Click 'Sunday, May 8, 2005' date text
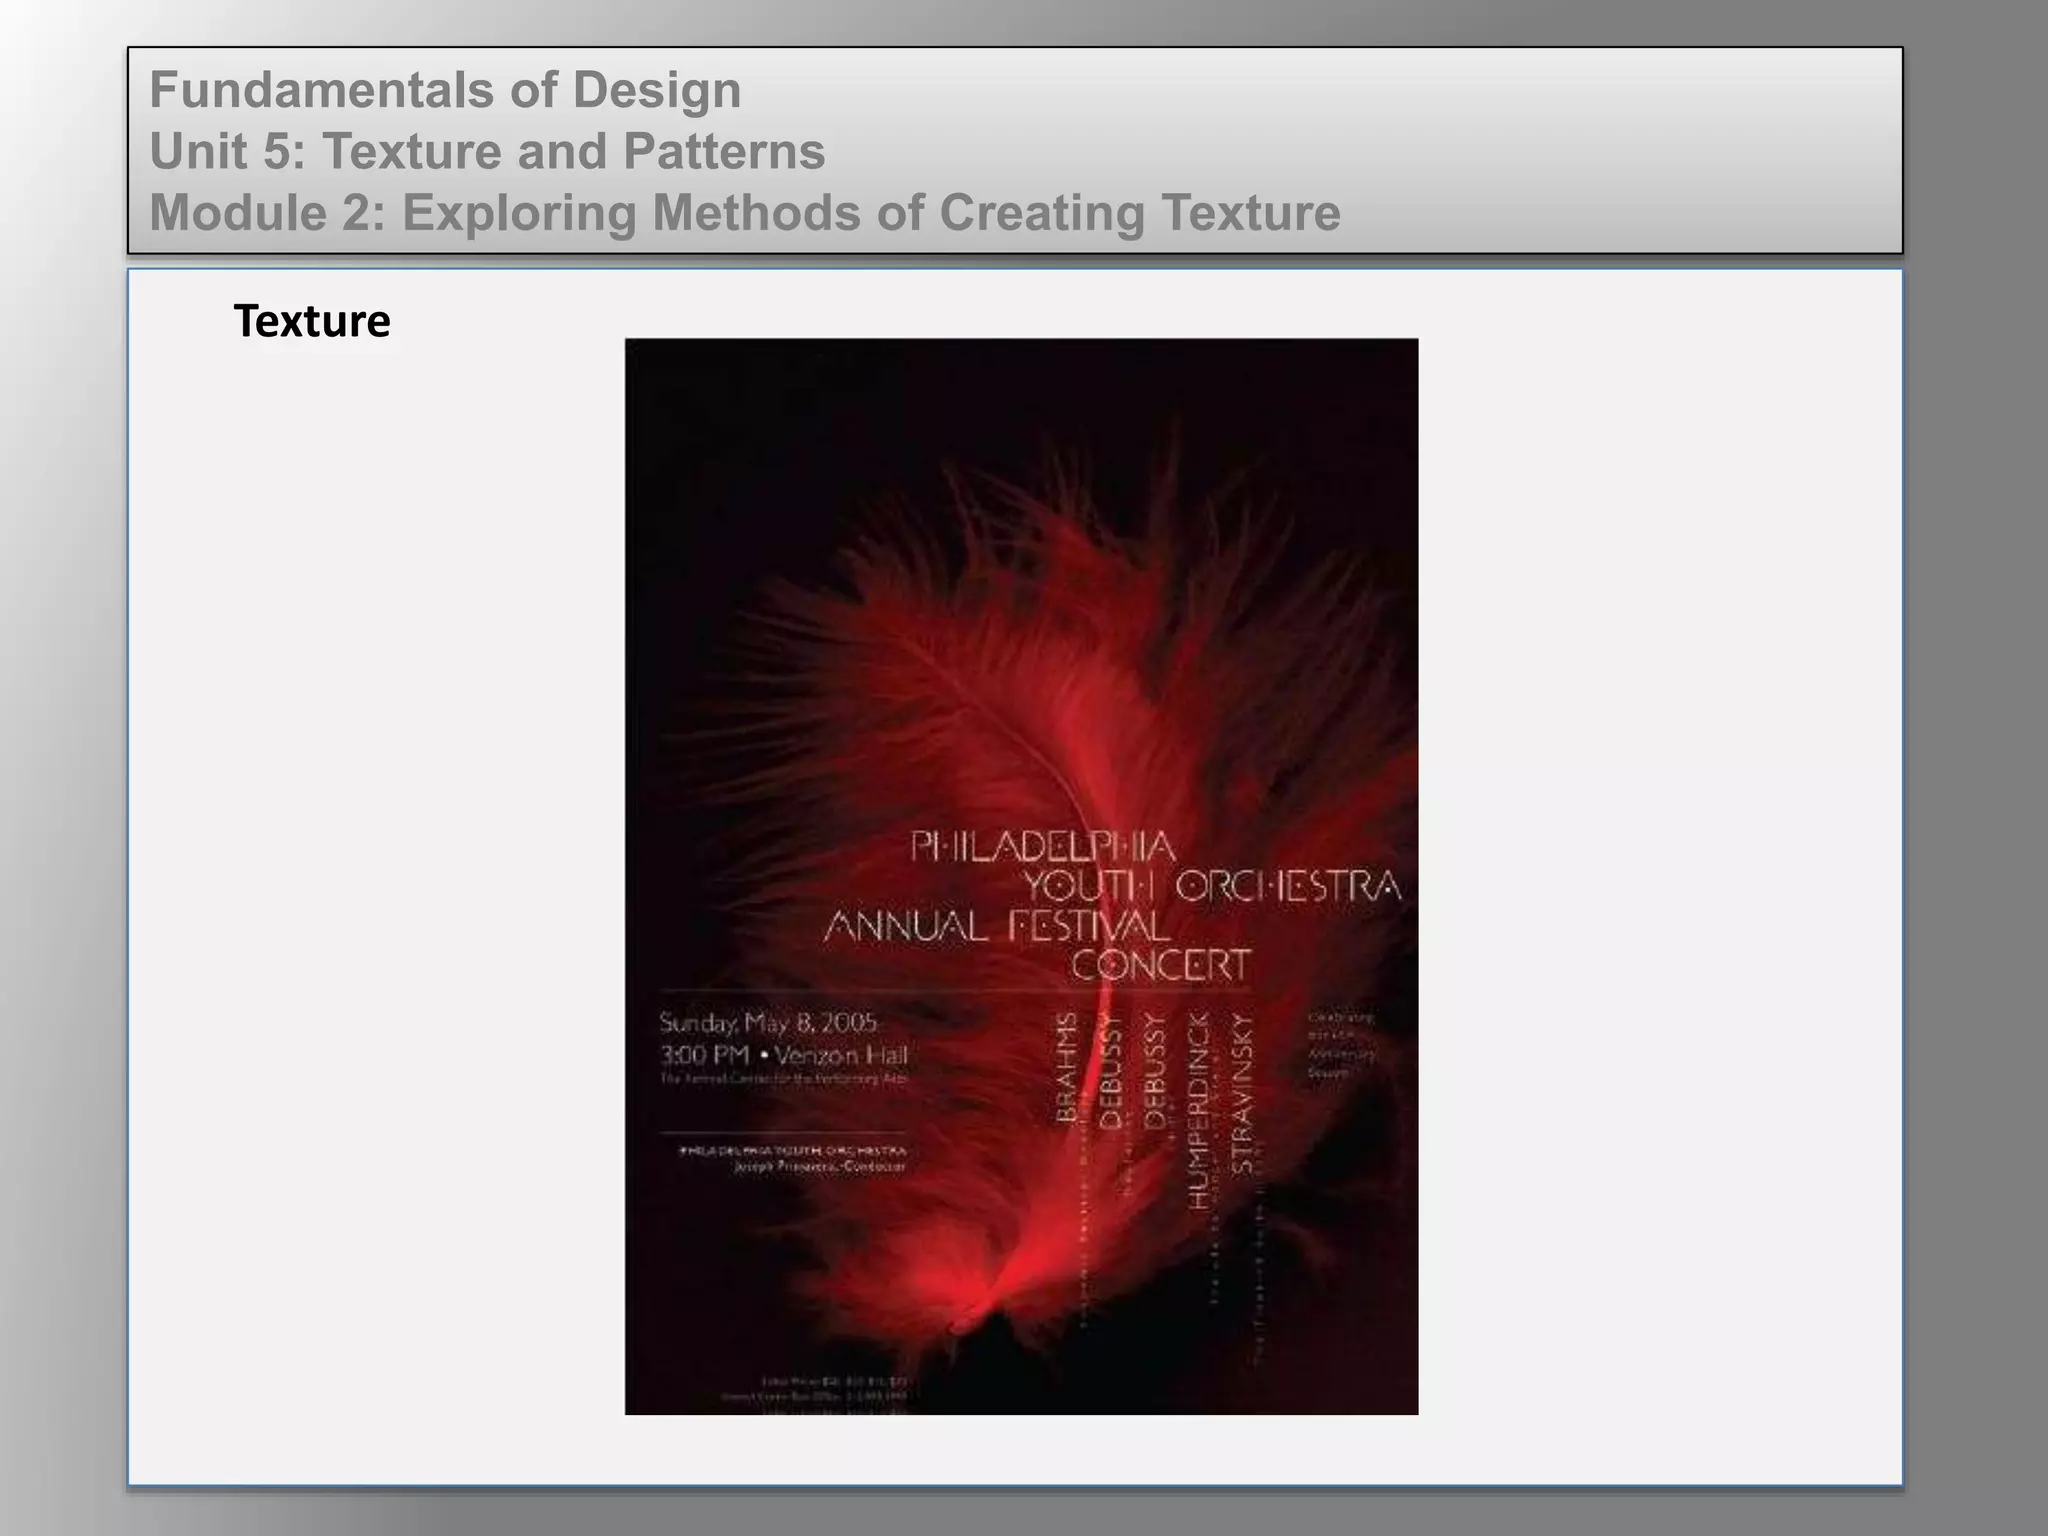The image size is (2048, 1536). tap(768, 1023)
